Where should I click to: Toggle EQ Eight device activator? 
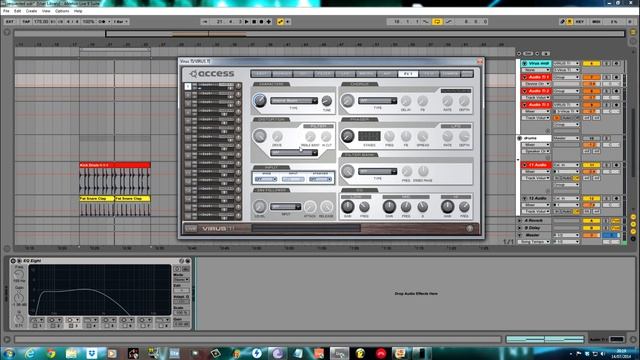13,260
